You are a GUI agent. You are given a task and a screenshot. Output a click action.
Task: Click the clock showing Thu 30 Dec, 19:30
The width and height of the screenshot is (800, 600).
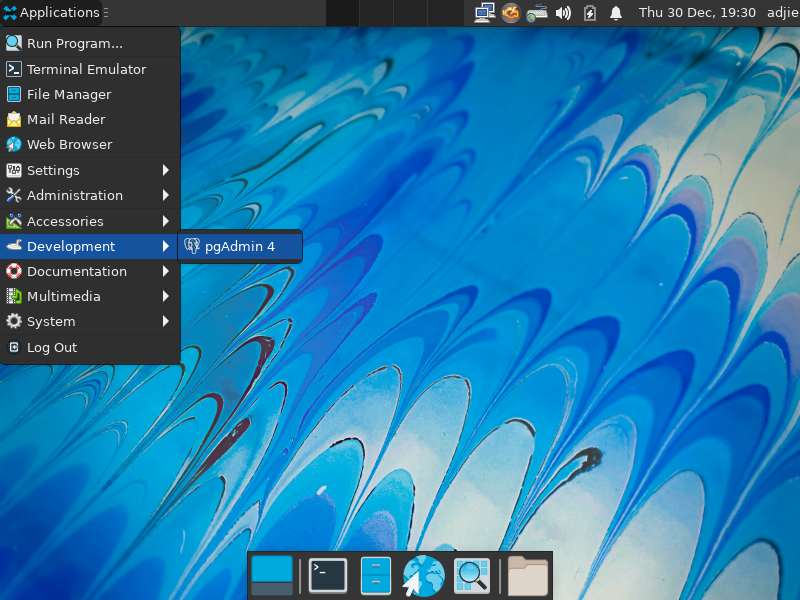[x=697, y=13]
